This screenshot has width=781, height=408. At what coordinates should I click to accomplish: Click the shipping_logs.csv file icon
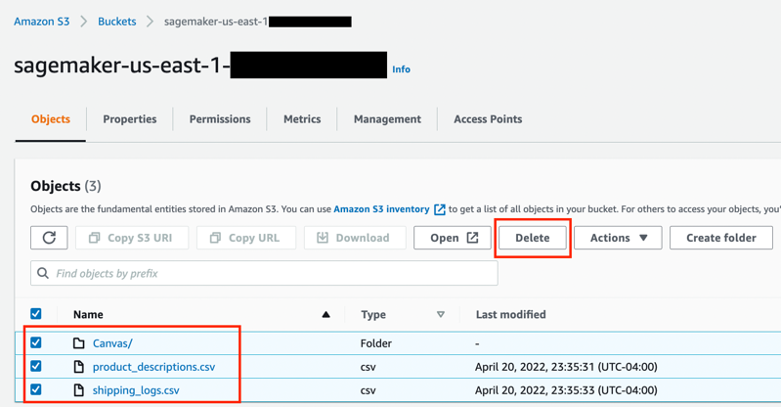[x=79, y=390]
